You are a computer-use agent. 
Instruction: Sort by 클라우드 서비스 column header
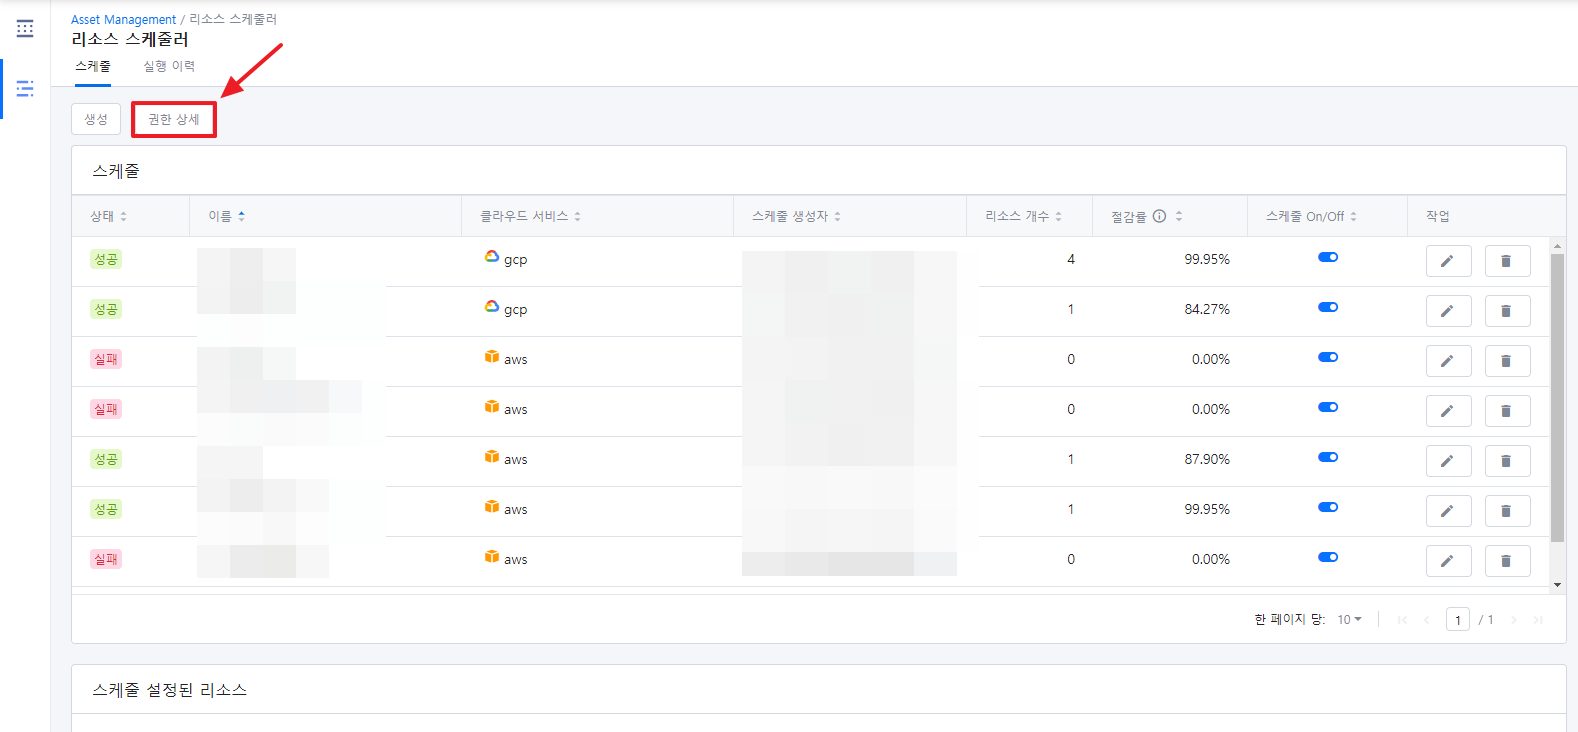tap(530, 216)
